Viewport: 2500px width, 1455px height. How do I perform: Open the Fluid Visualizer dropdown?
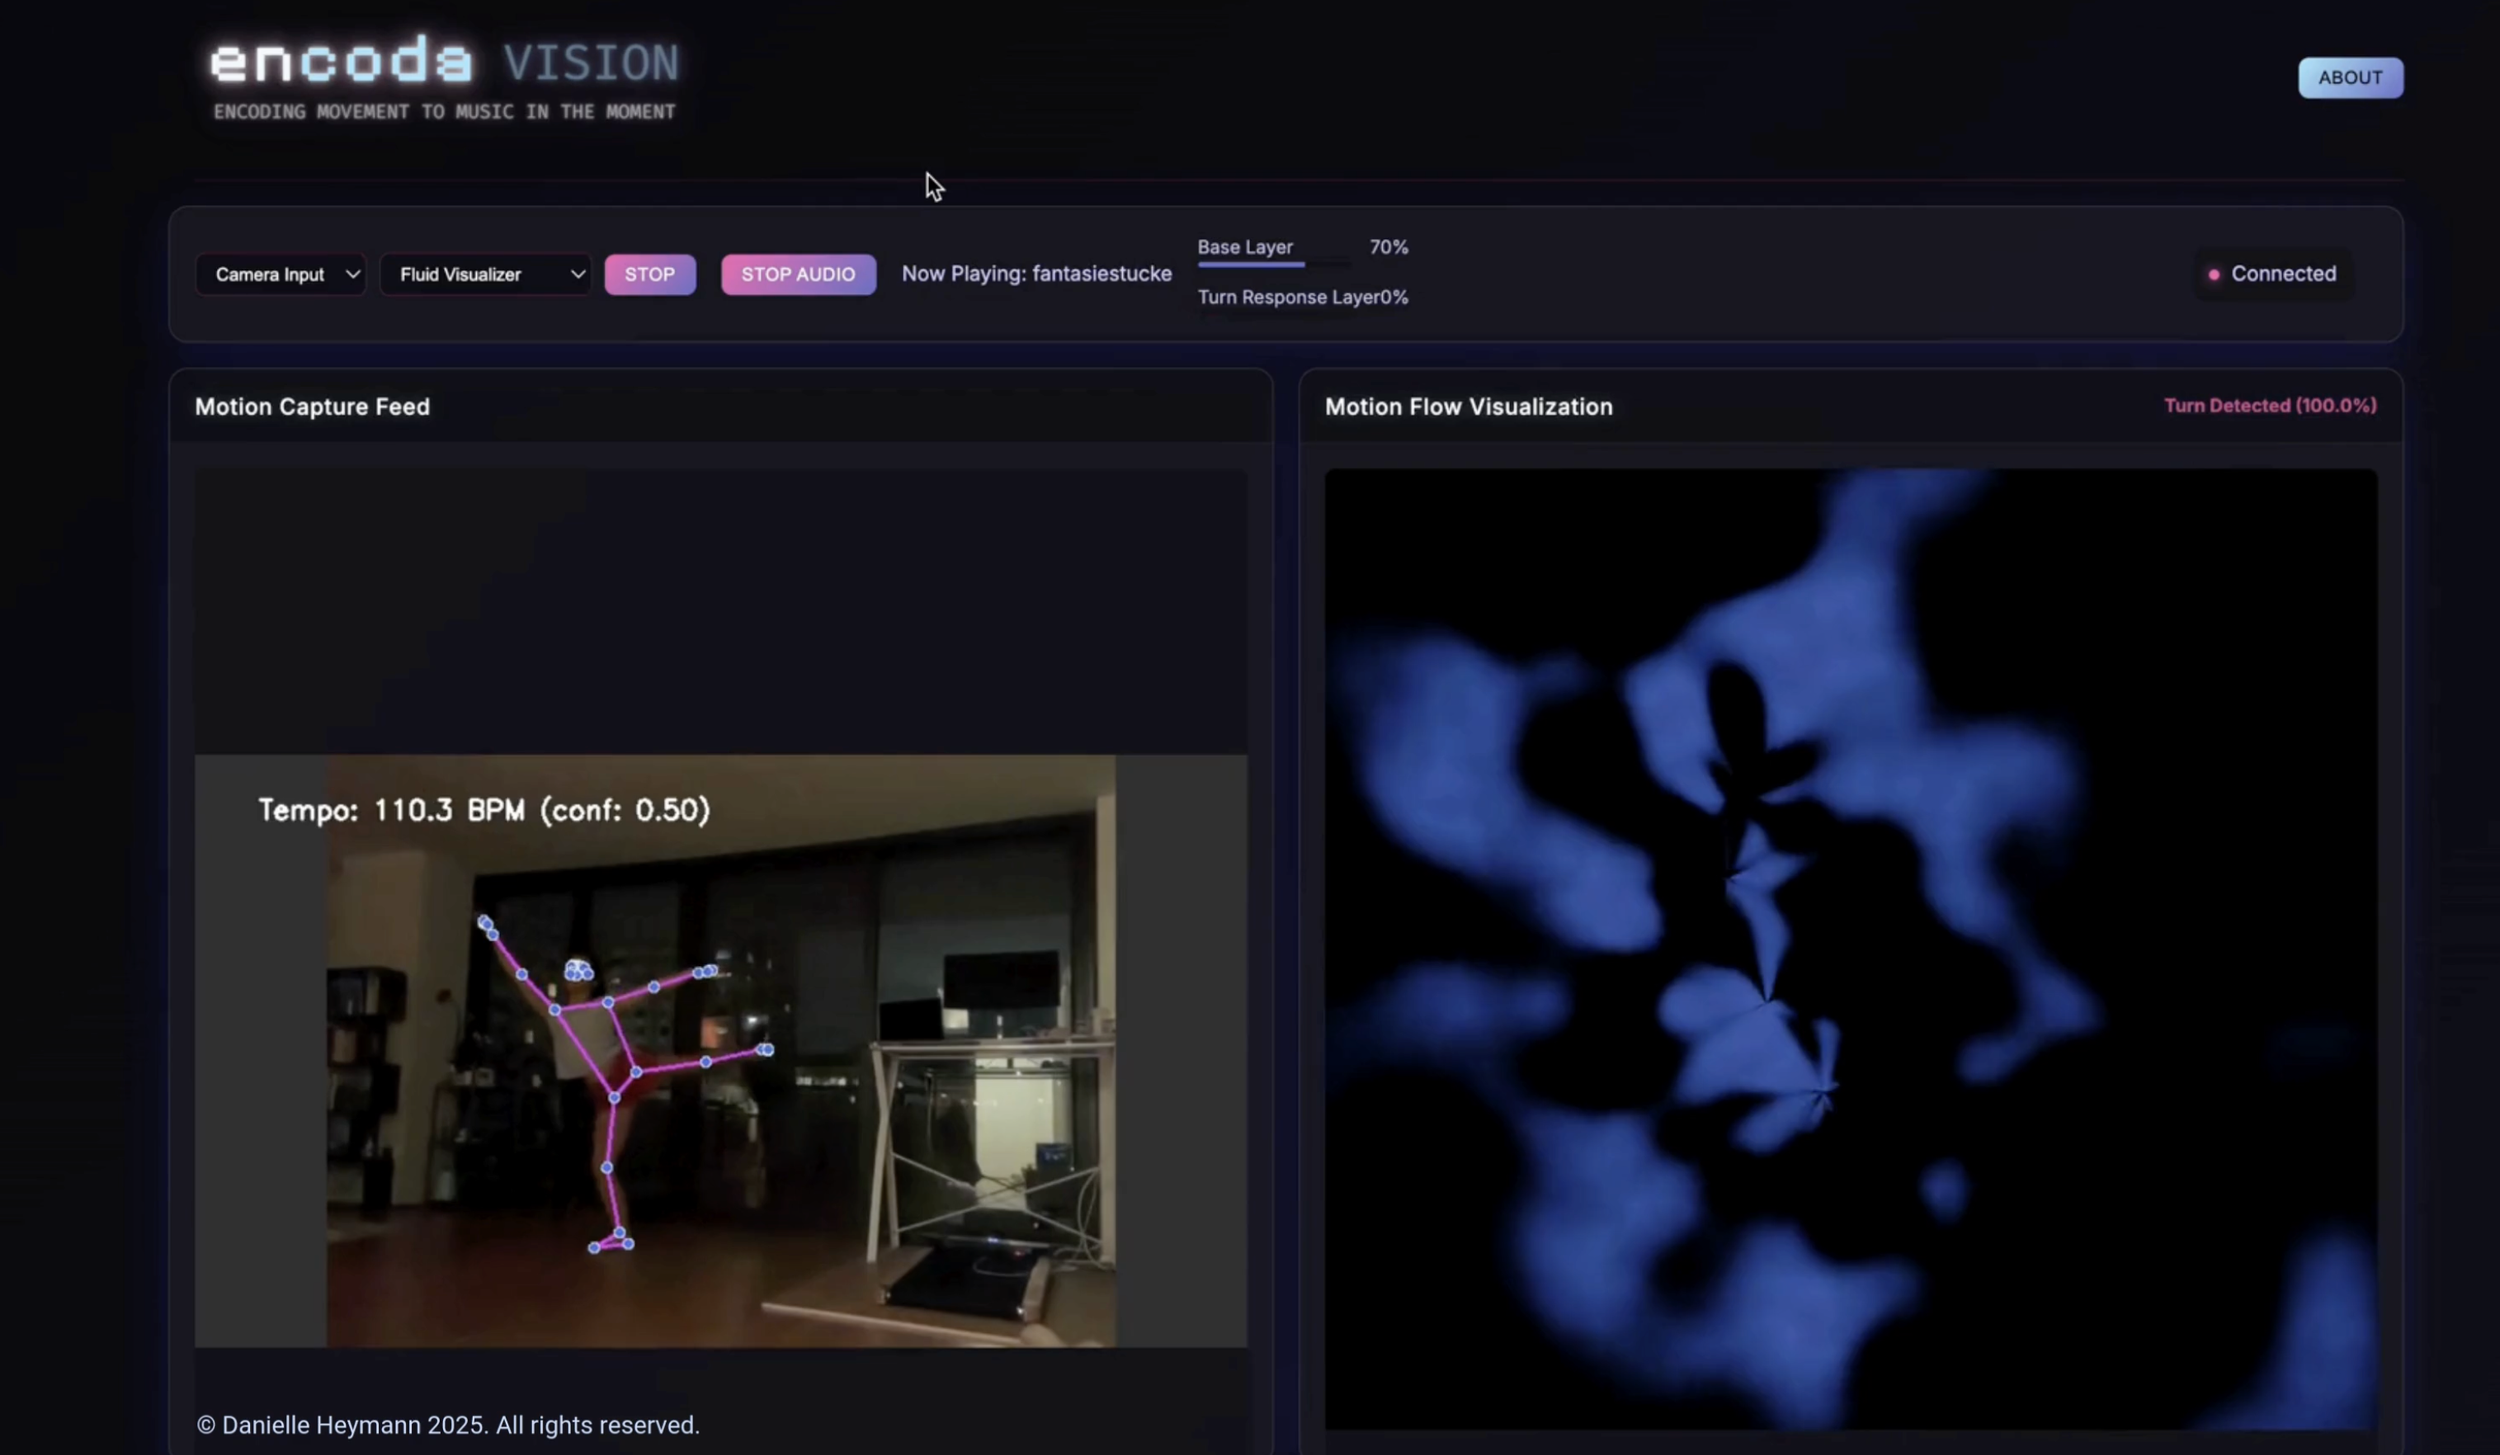[x=485, y=274]
